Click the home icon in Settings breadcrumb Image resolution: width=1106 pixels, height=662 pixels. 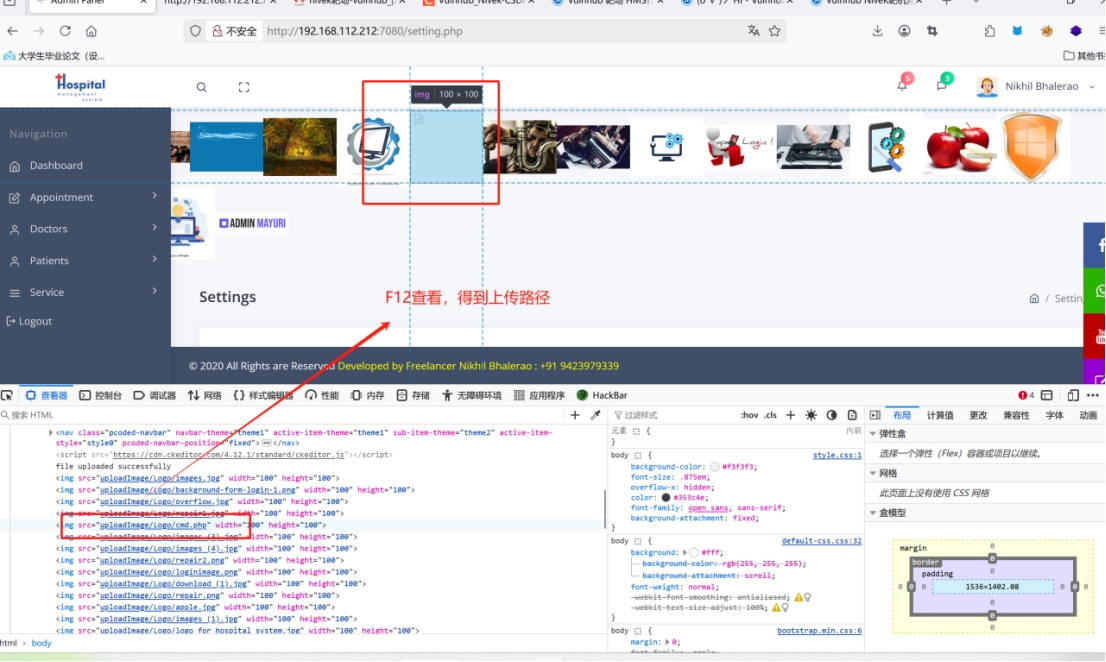click(1034, 298)
